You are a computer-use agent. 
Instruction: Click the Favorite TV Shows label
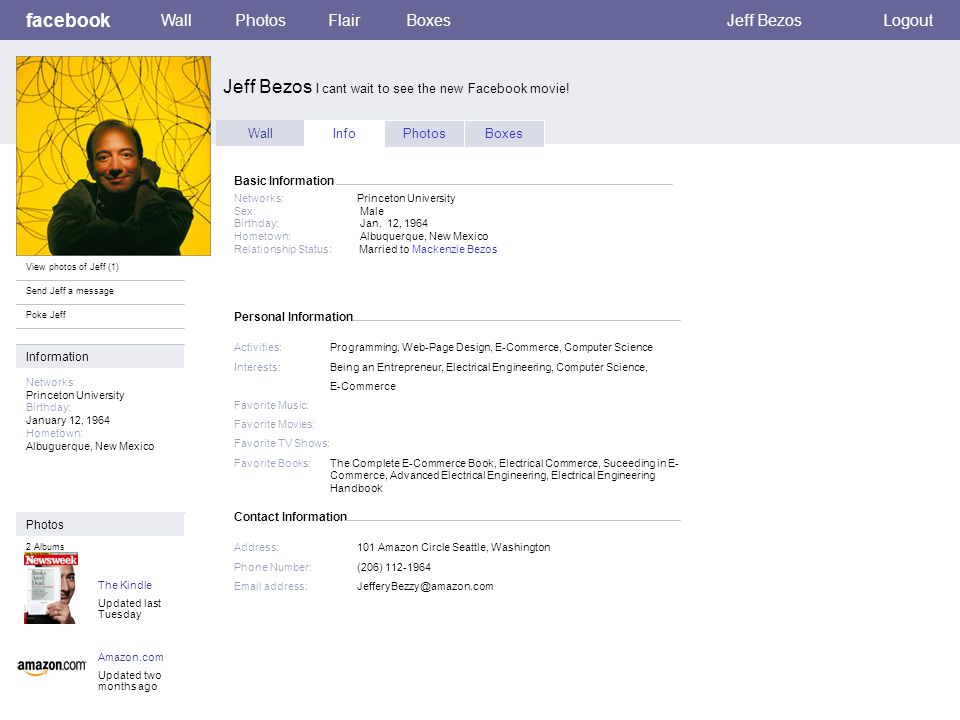coord(282,443)
